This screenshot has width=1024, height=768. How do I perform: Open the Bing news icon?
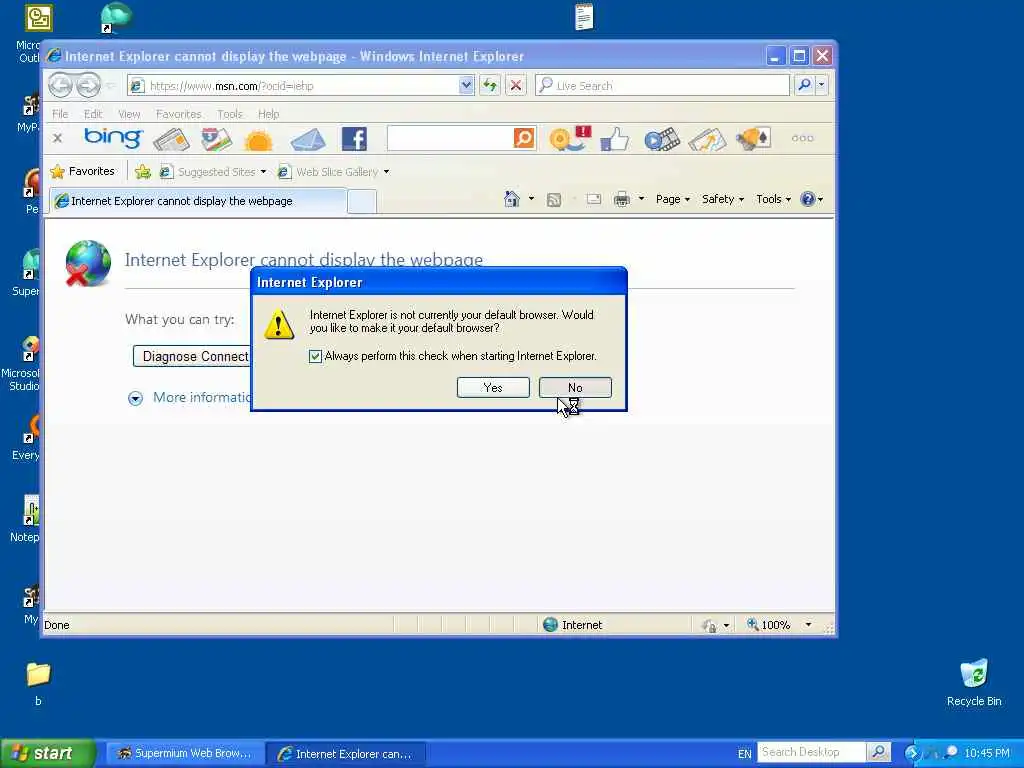171,139
